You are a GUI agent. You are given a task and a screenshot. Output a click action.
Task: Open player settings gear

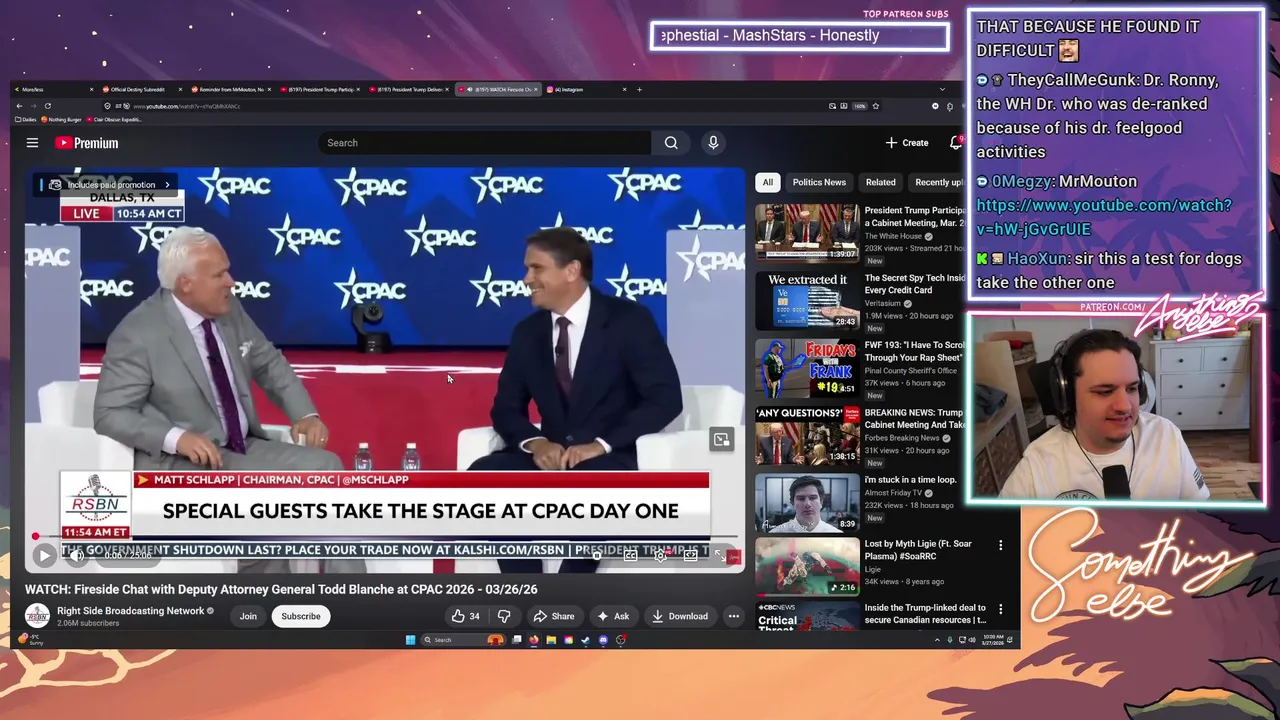[x=661, y=555]
